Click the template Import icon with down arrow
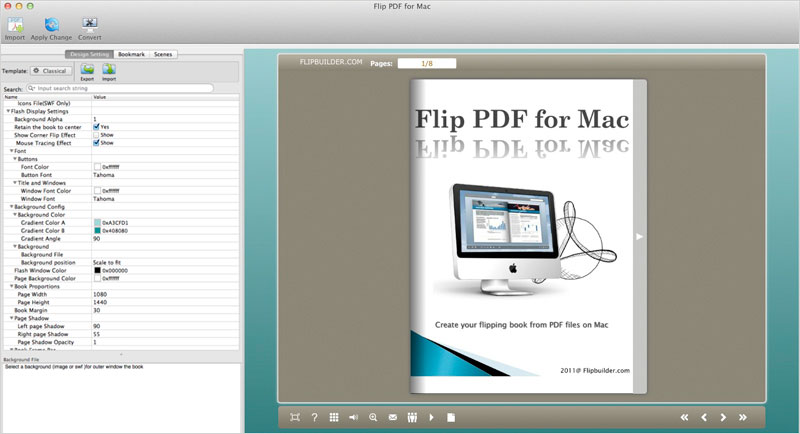Viewport: 800px width, 434px height. (109, 70)
